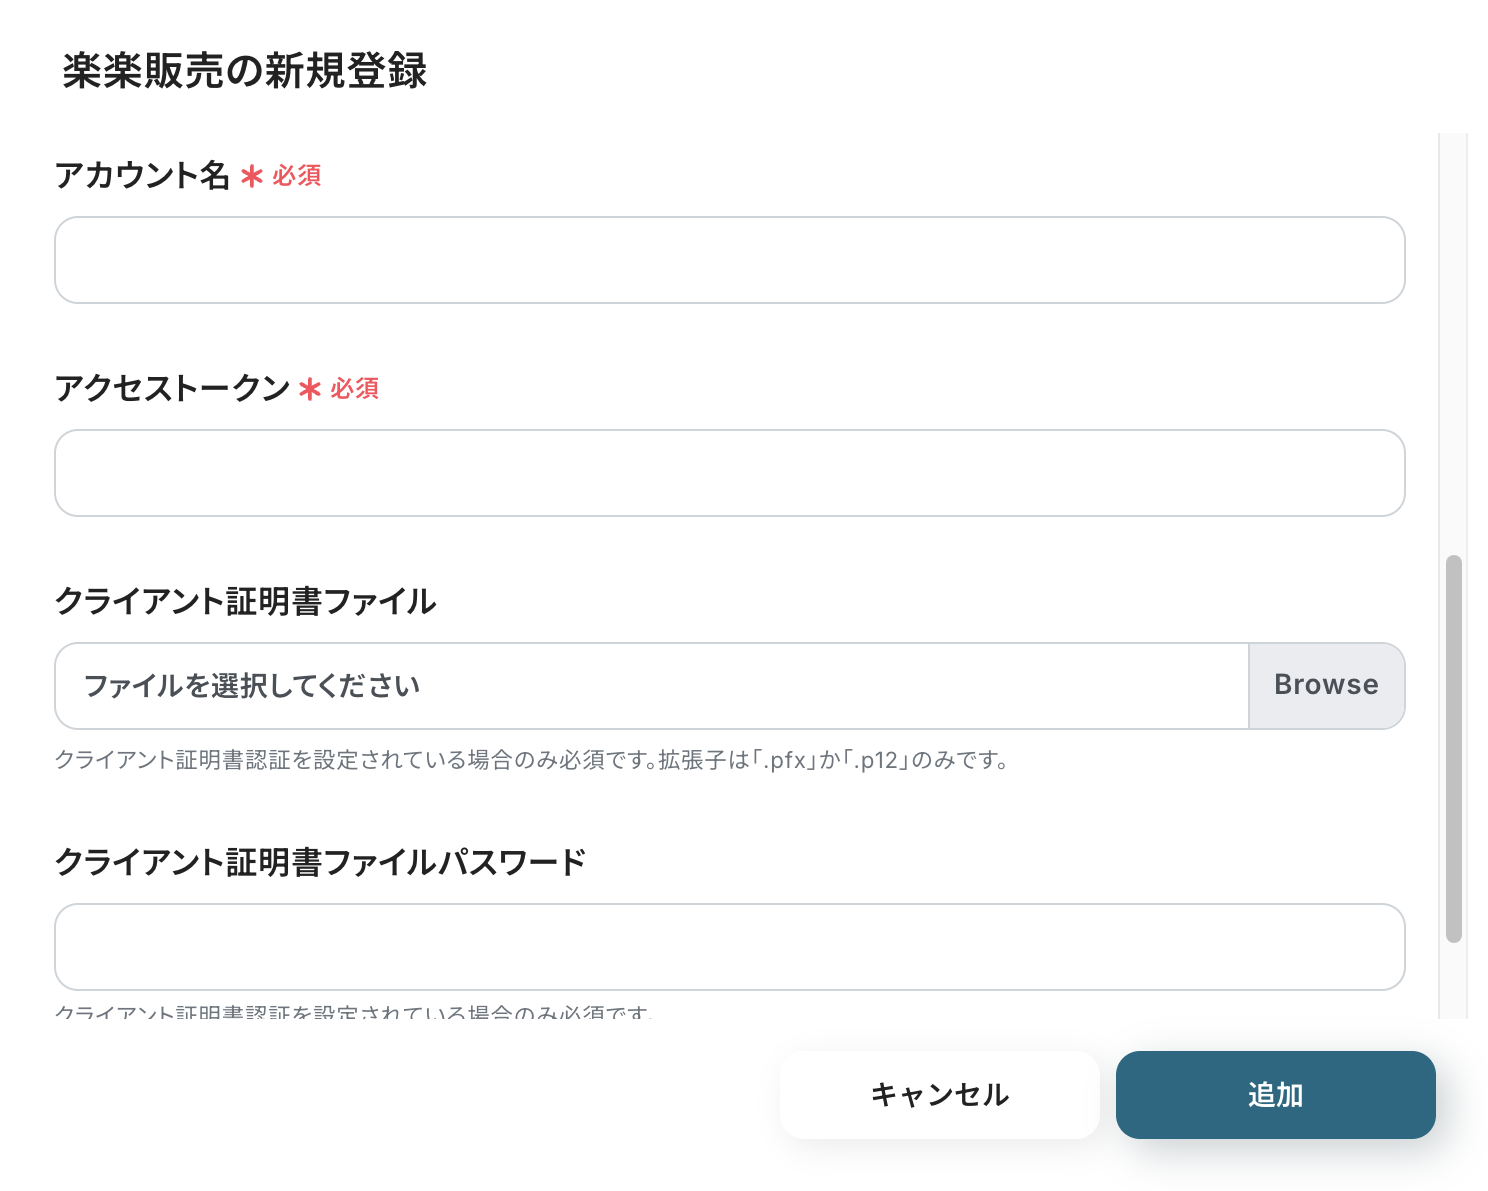Click the vertical scrollbar thumb
1488x1191 pixels.
click(1454, 748)
